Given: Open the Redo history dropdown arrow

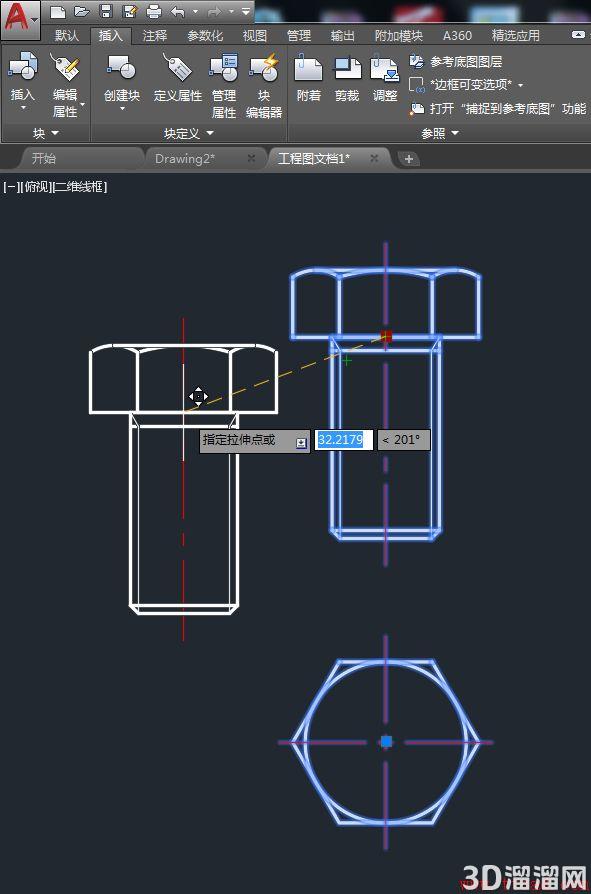Looking at the screenshot, I should pyautogui.click(x=231, y=11).
